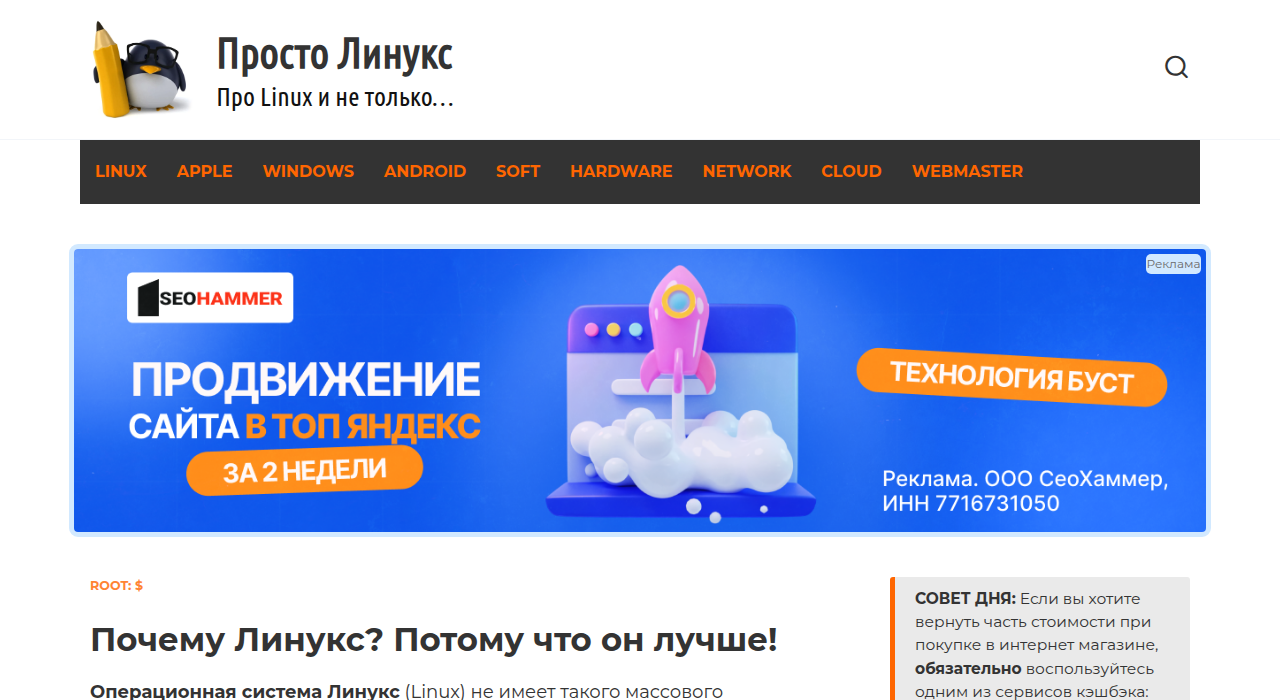This screenshot has height=700, width=1280.
Task: Click the penguin with pencil logo
Action: click(141, 69)
